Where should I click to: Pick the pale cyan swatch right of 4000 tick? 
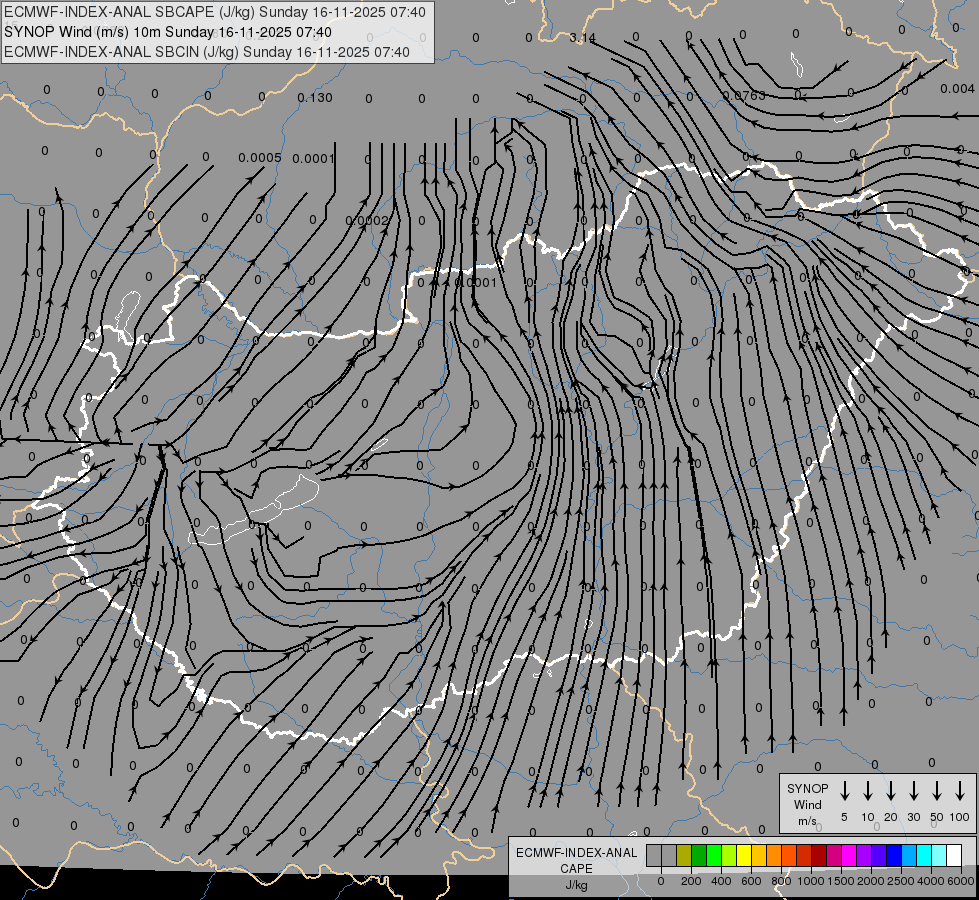tap(938, 856)
